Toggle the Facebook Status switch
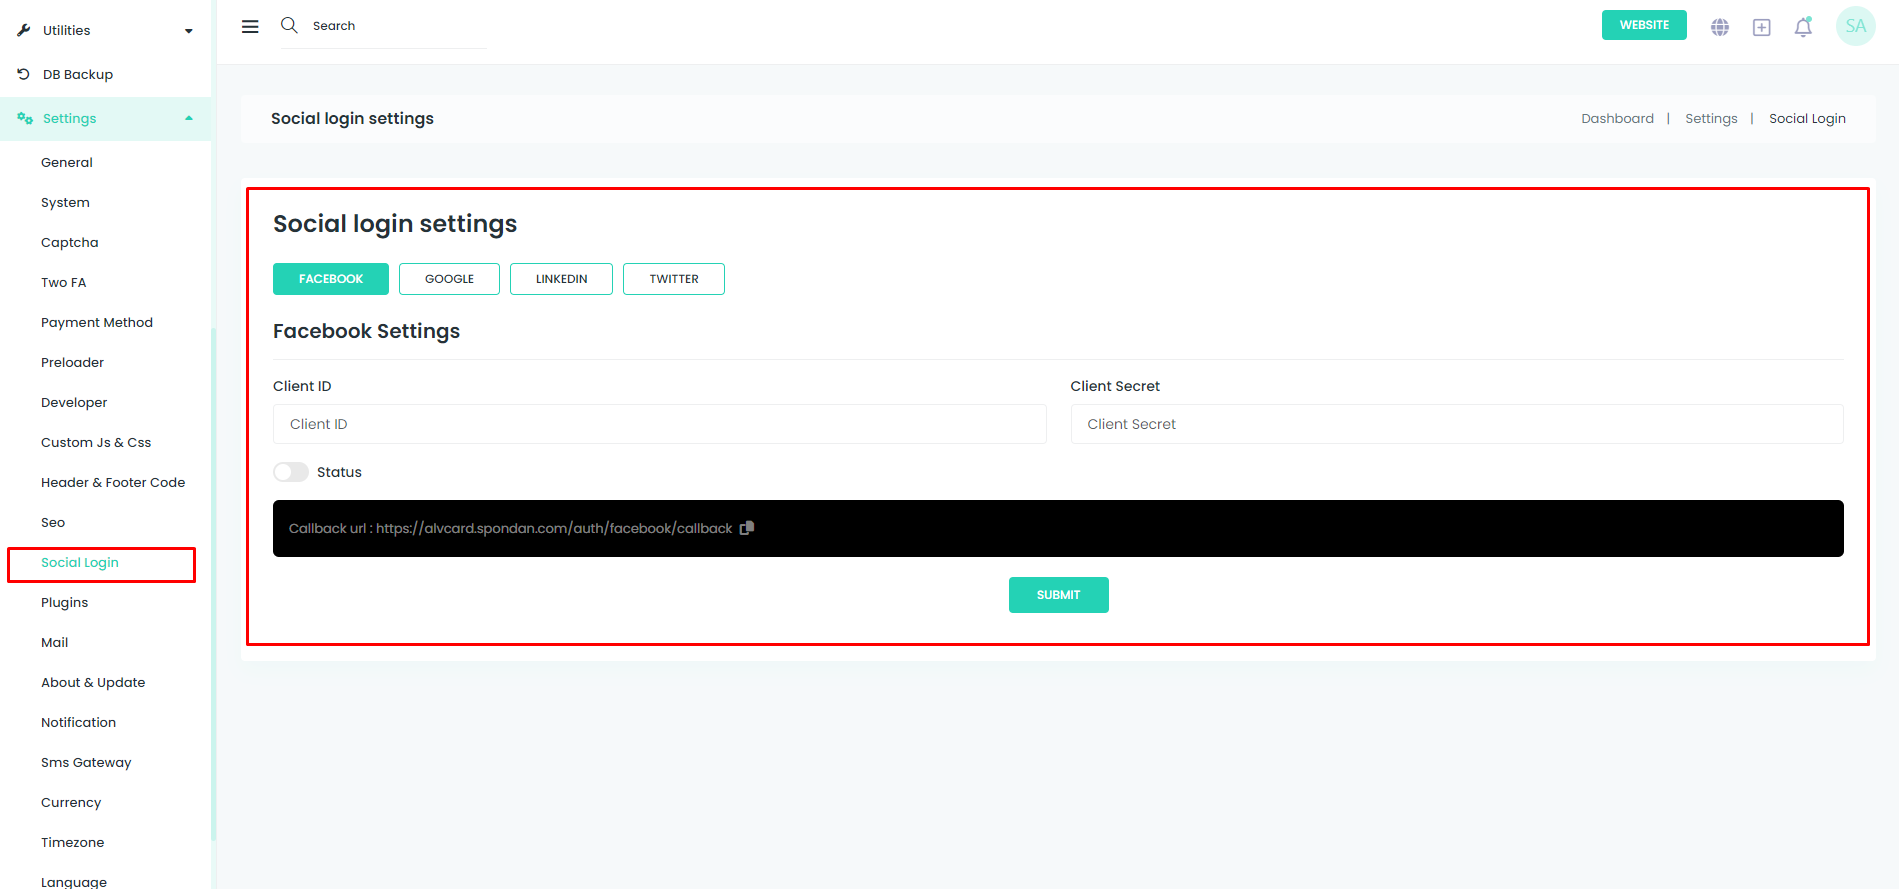The width and height of the screenshot is (1899, 889). coord(291,472)
